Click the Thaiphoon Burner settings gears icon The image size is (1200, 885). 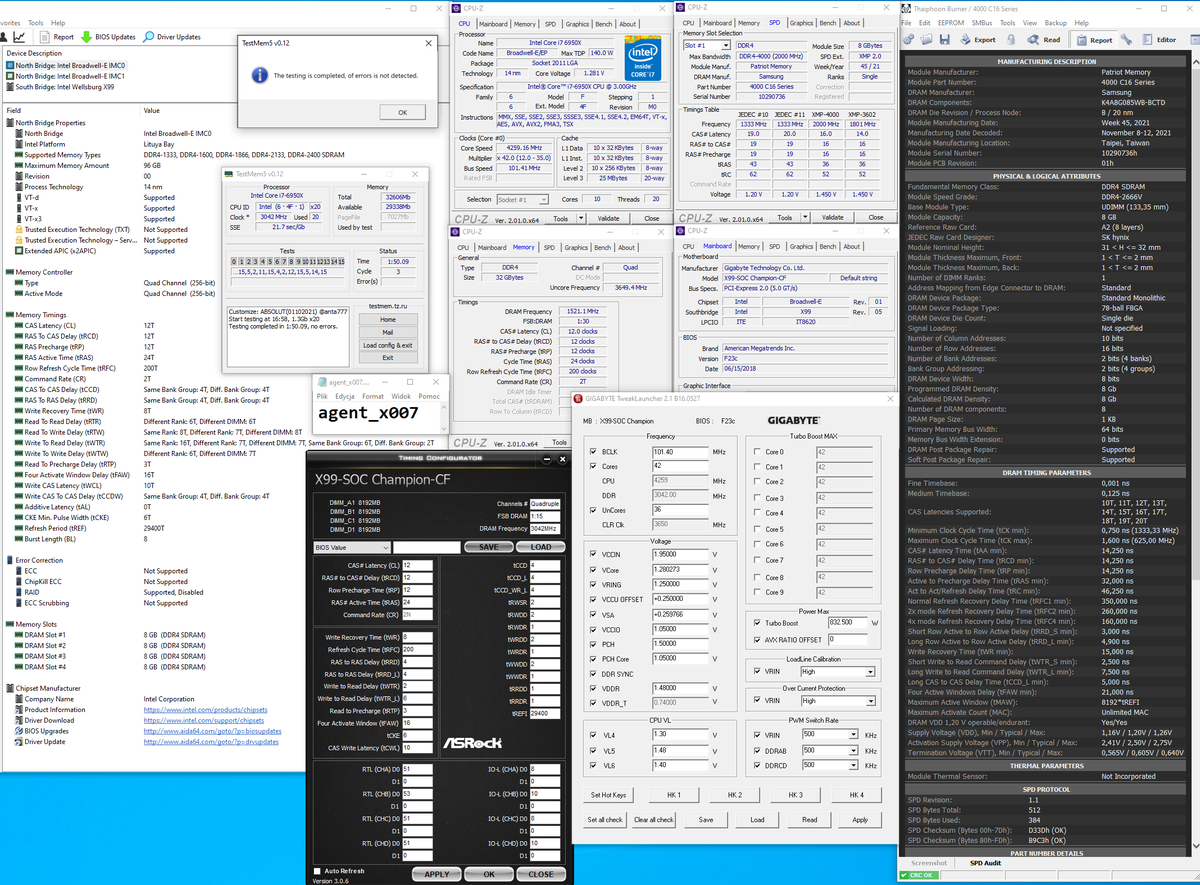coord(908,39)
